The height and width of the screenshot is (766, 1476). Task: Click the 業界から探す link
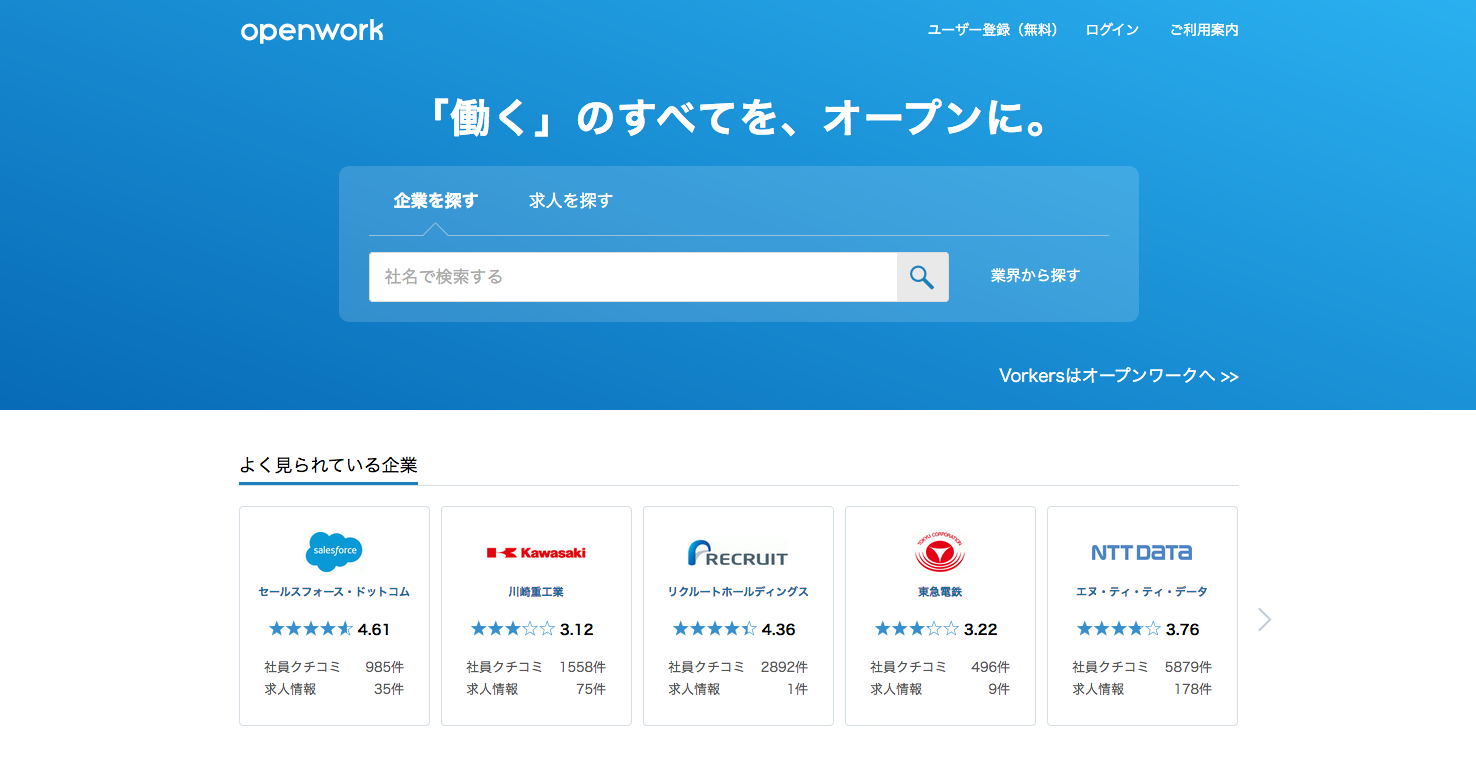tap(1036, 276)
